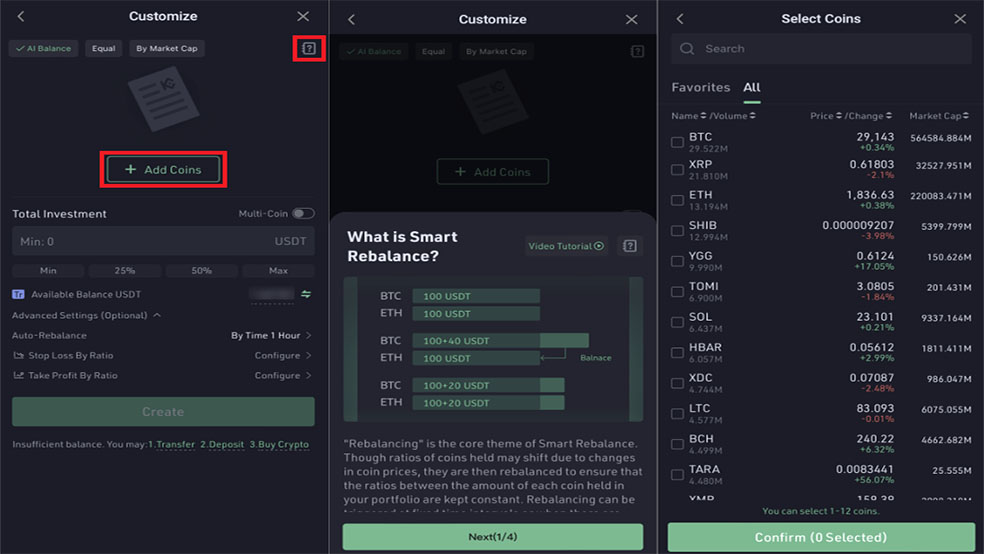The height and width of the screenshot is (554, 984).
Task: Go back from the Select Coins panel
Action: coord(680,19)
